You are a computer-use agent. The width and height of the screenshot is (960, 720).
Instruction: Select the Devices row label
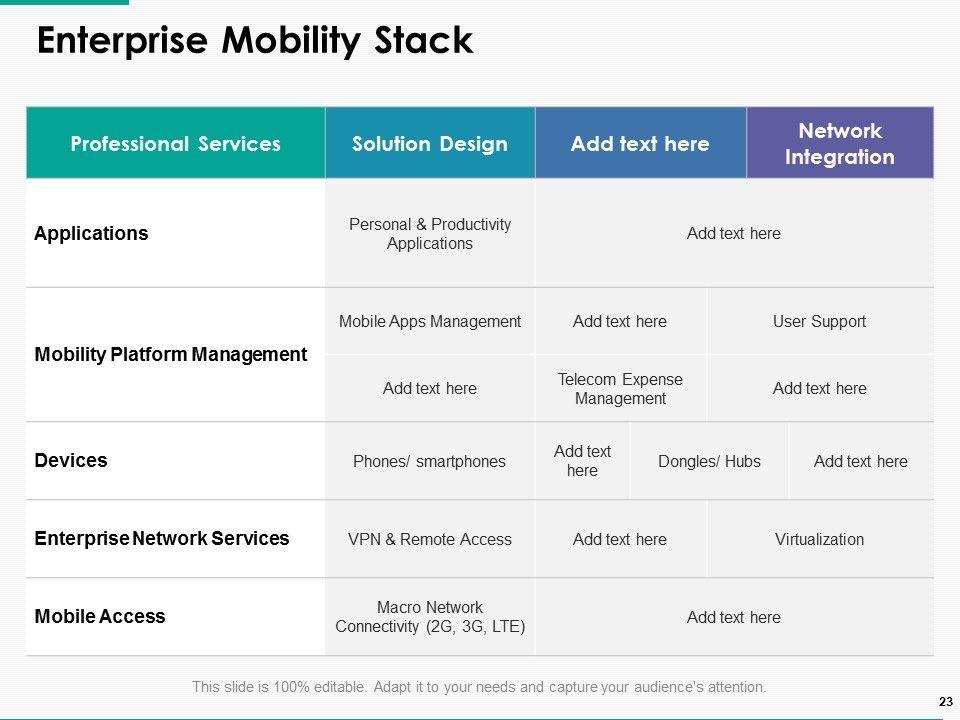pos(71,461)
